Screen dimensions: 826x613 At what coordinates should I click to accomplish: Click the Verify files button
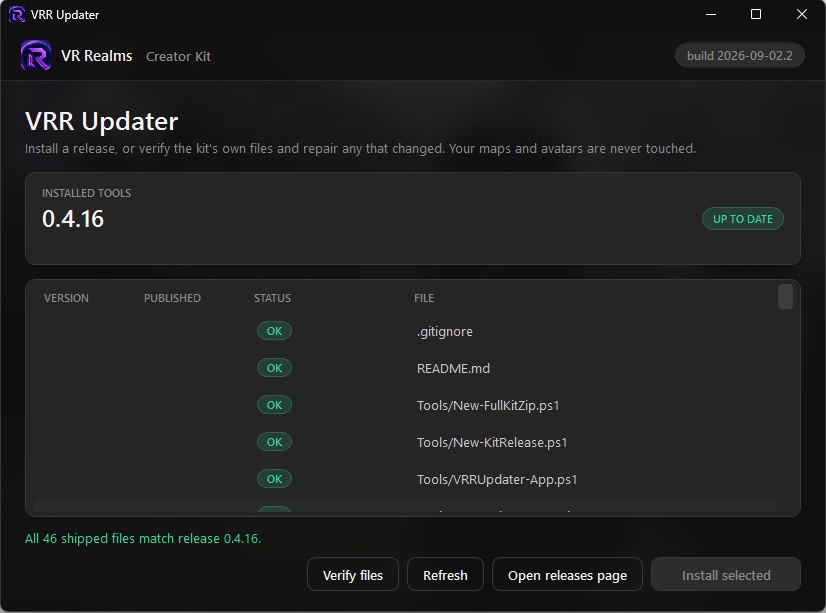pos(352,575)
